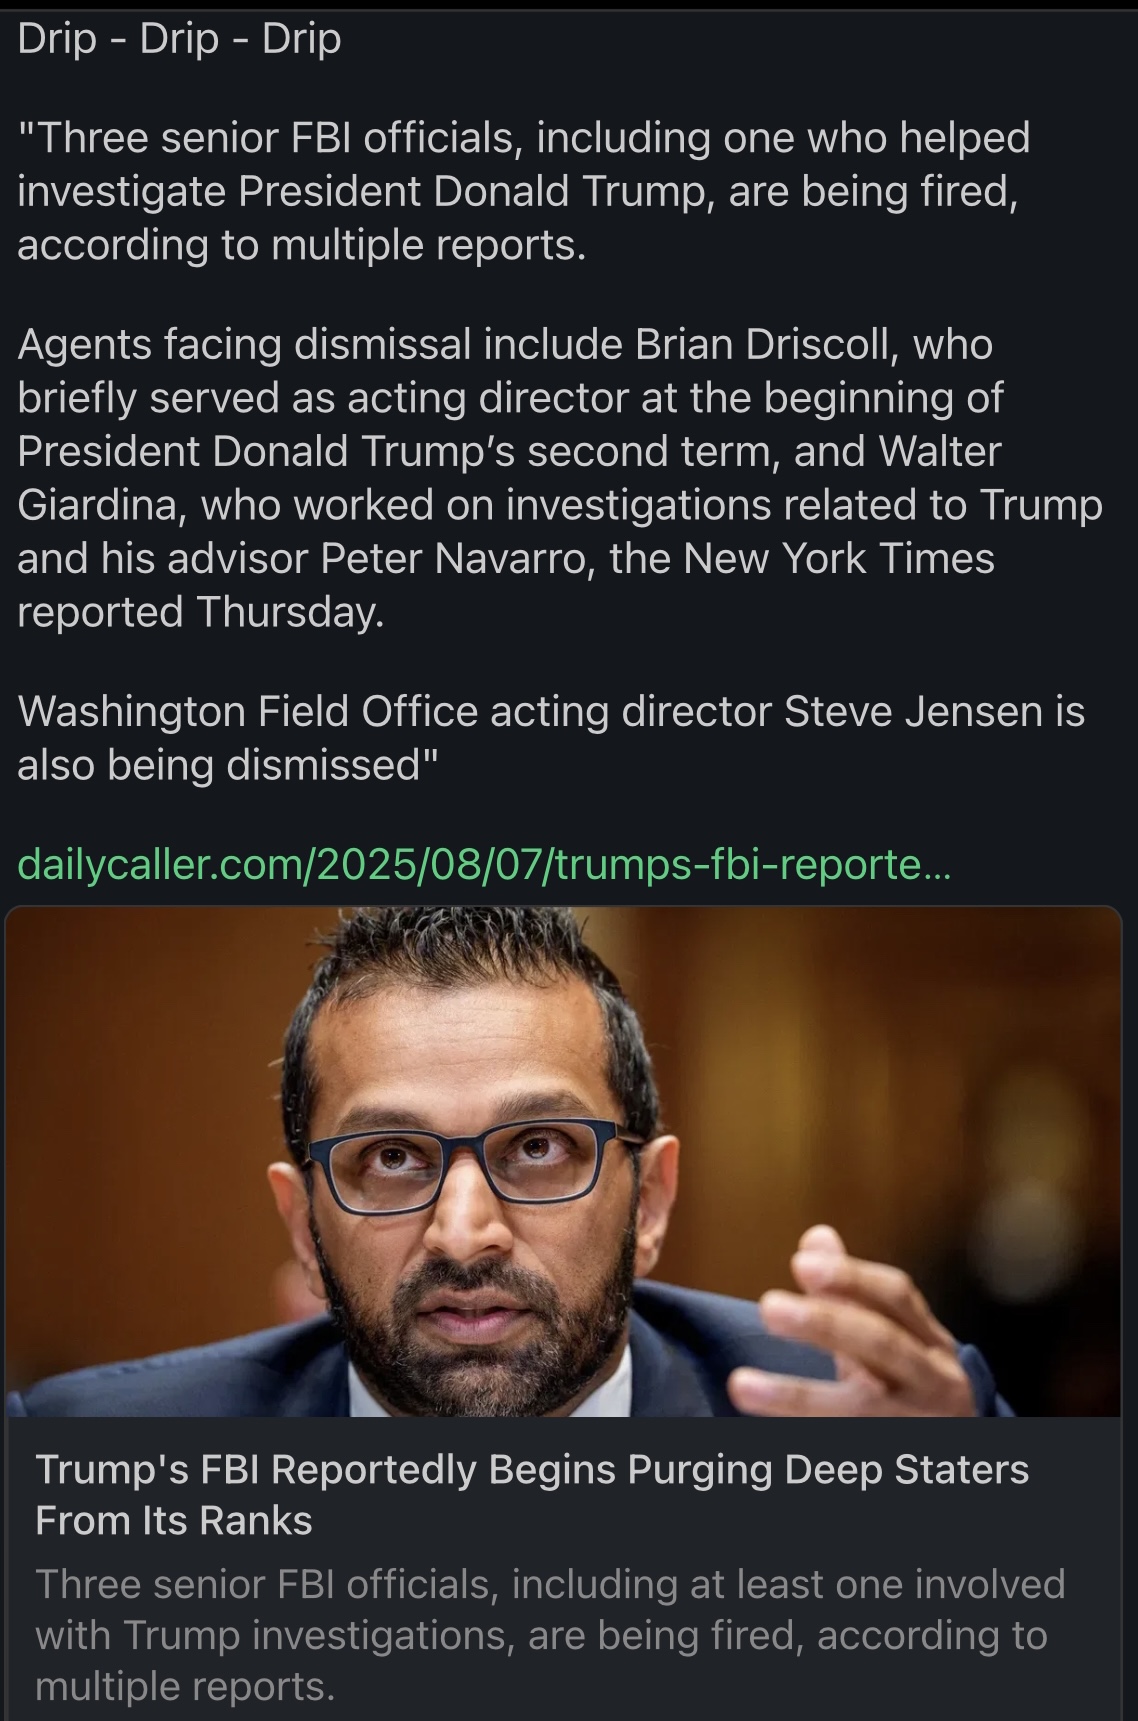Tap the link card description text

550,1635
